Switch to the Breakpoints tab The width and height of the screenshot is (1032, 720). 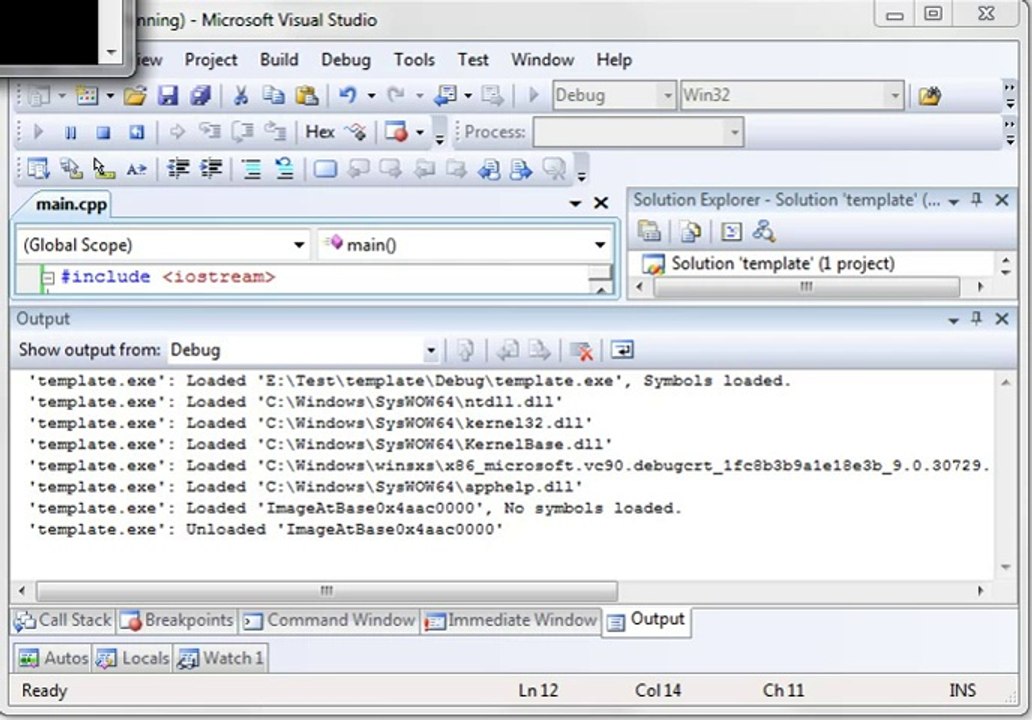(x=176, y=620)
